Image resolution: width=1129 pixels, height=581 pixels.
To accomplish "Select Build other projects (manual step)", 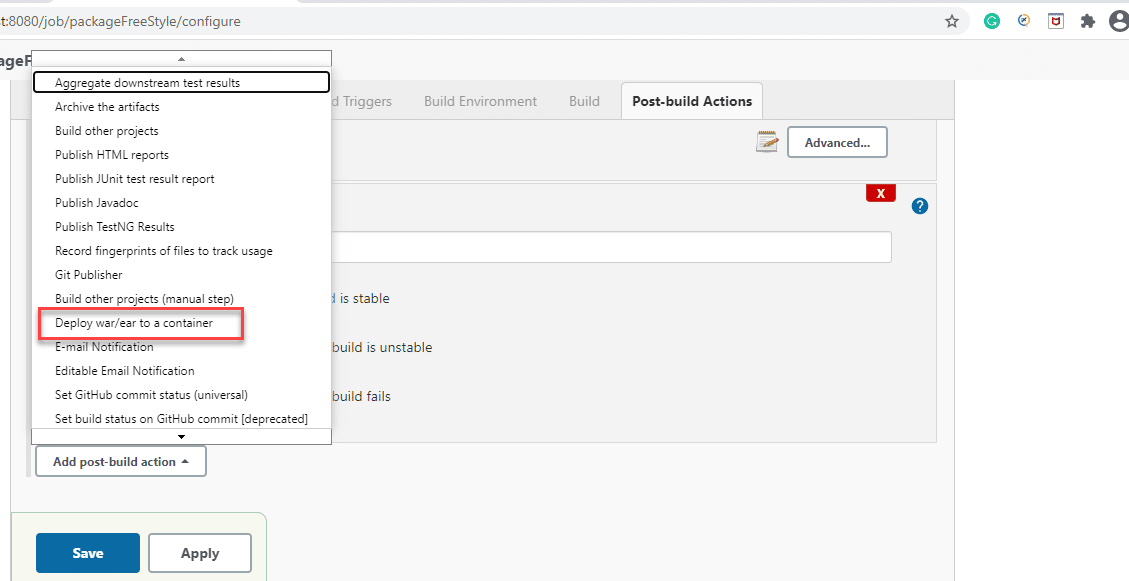I will pyautogui.click(x=181, y=299).
